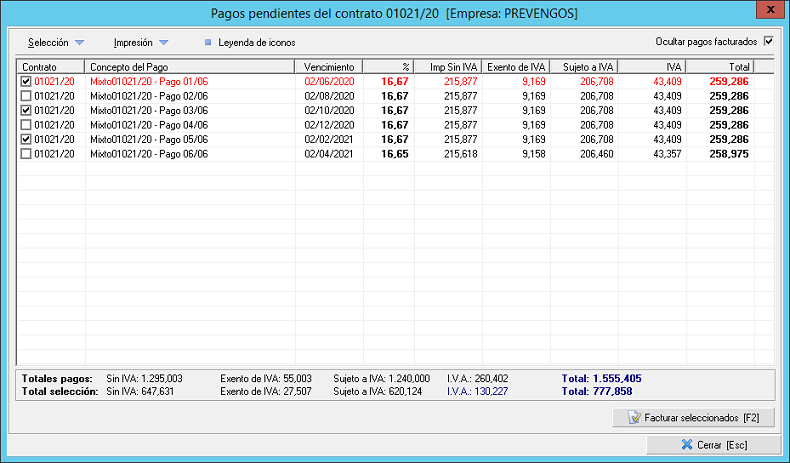Check the Pago 06/06 row checkbox

click(x=26, y=154)
